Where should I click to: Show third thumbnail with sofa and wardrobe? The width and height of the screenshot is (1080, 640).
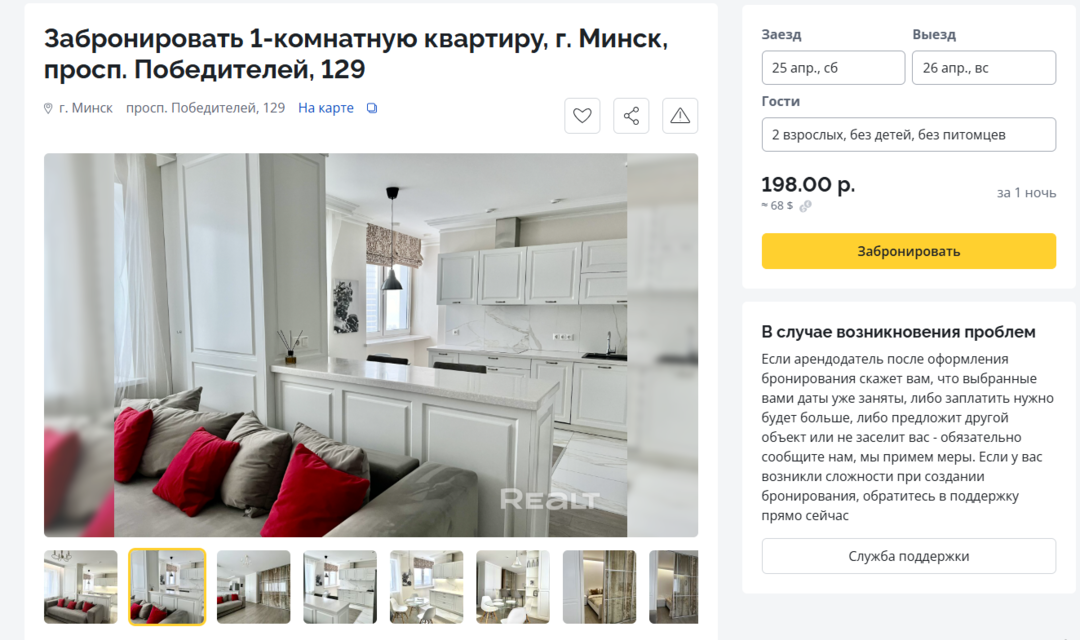point(253,587)
